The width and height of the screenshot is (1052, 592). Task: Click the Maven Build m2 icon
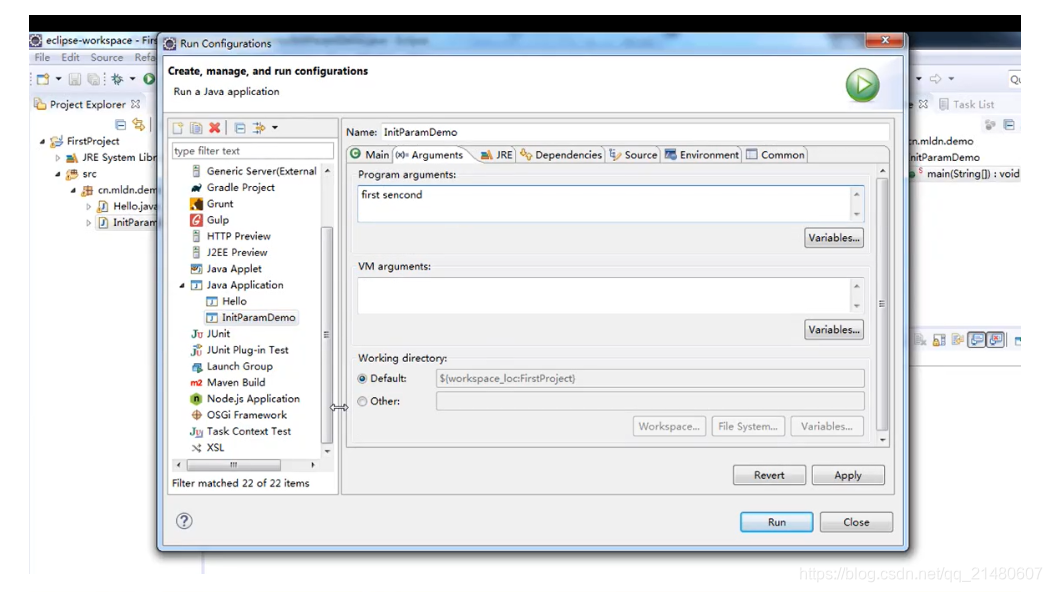coord(196,383)
